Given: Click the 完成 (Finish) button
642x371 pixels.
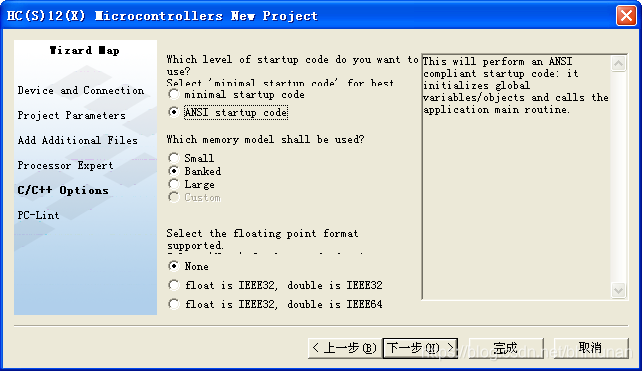Looking at the screenshot, I should pos(506,348).
